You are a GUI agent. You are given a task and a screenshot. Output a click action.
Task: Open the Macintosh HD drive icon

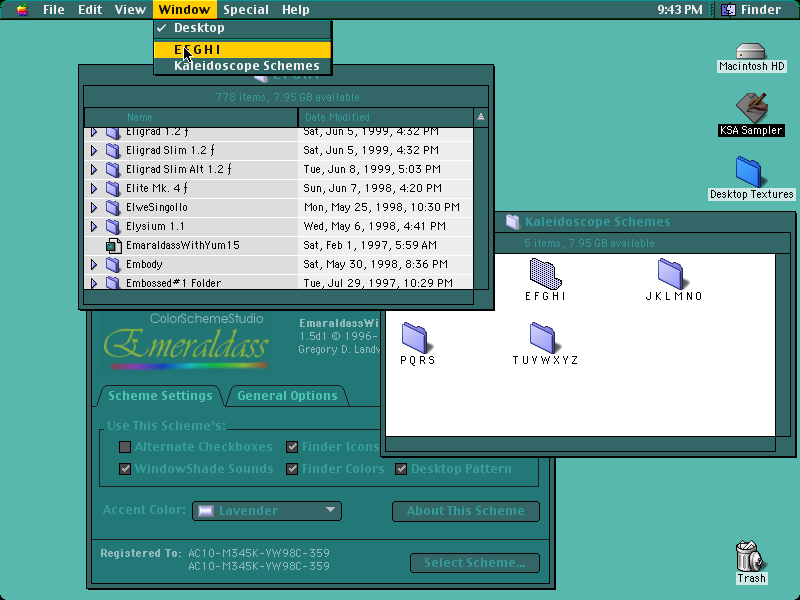click(751, 52)
